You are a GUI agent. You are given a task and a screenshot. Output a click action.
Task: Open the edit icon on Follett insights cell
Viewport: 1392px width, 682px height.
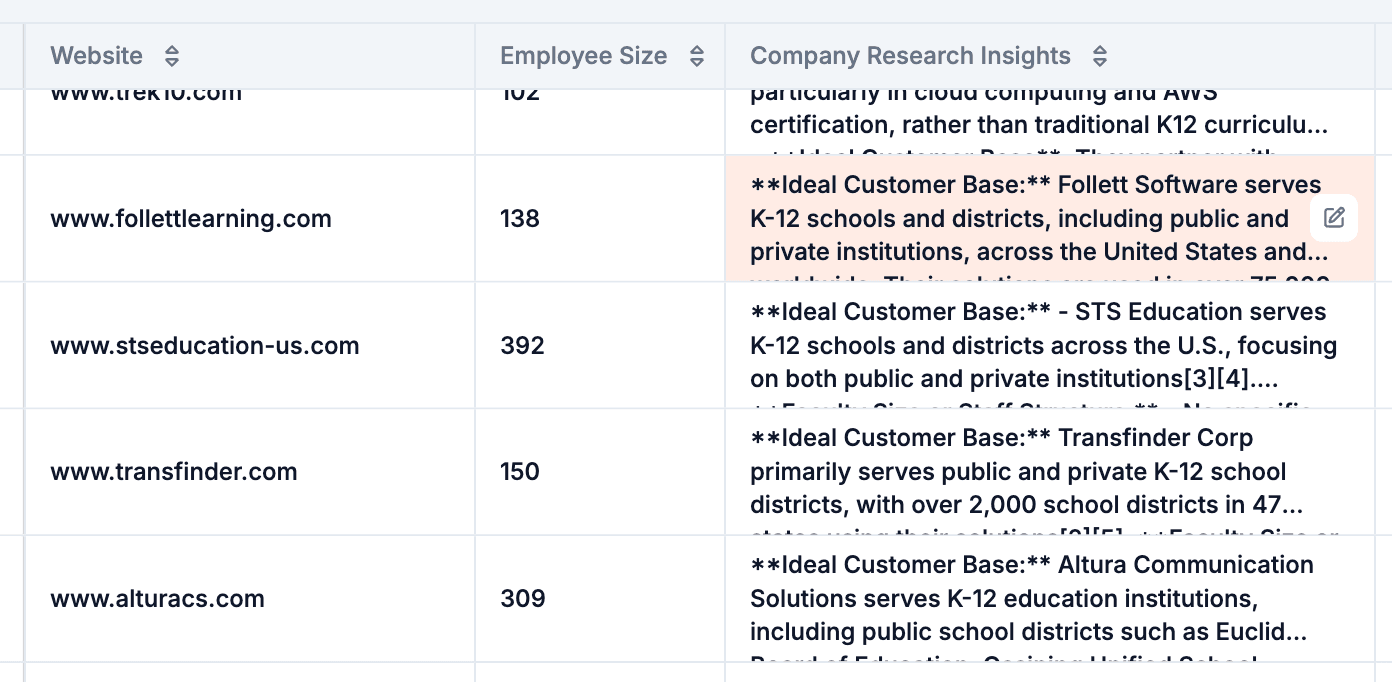[1334, 218]
